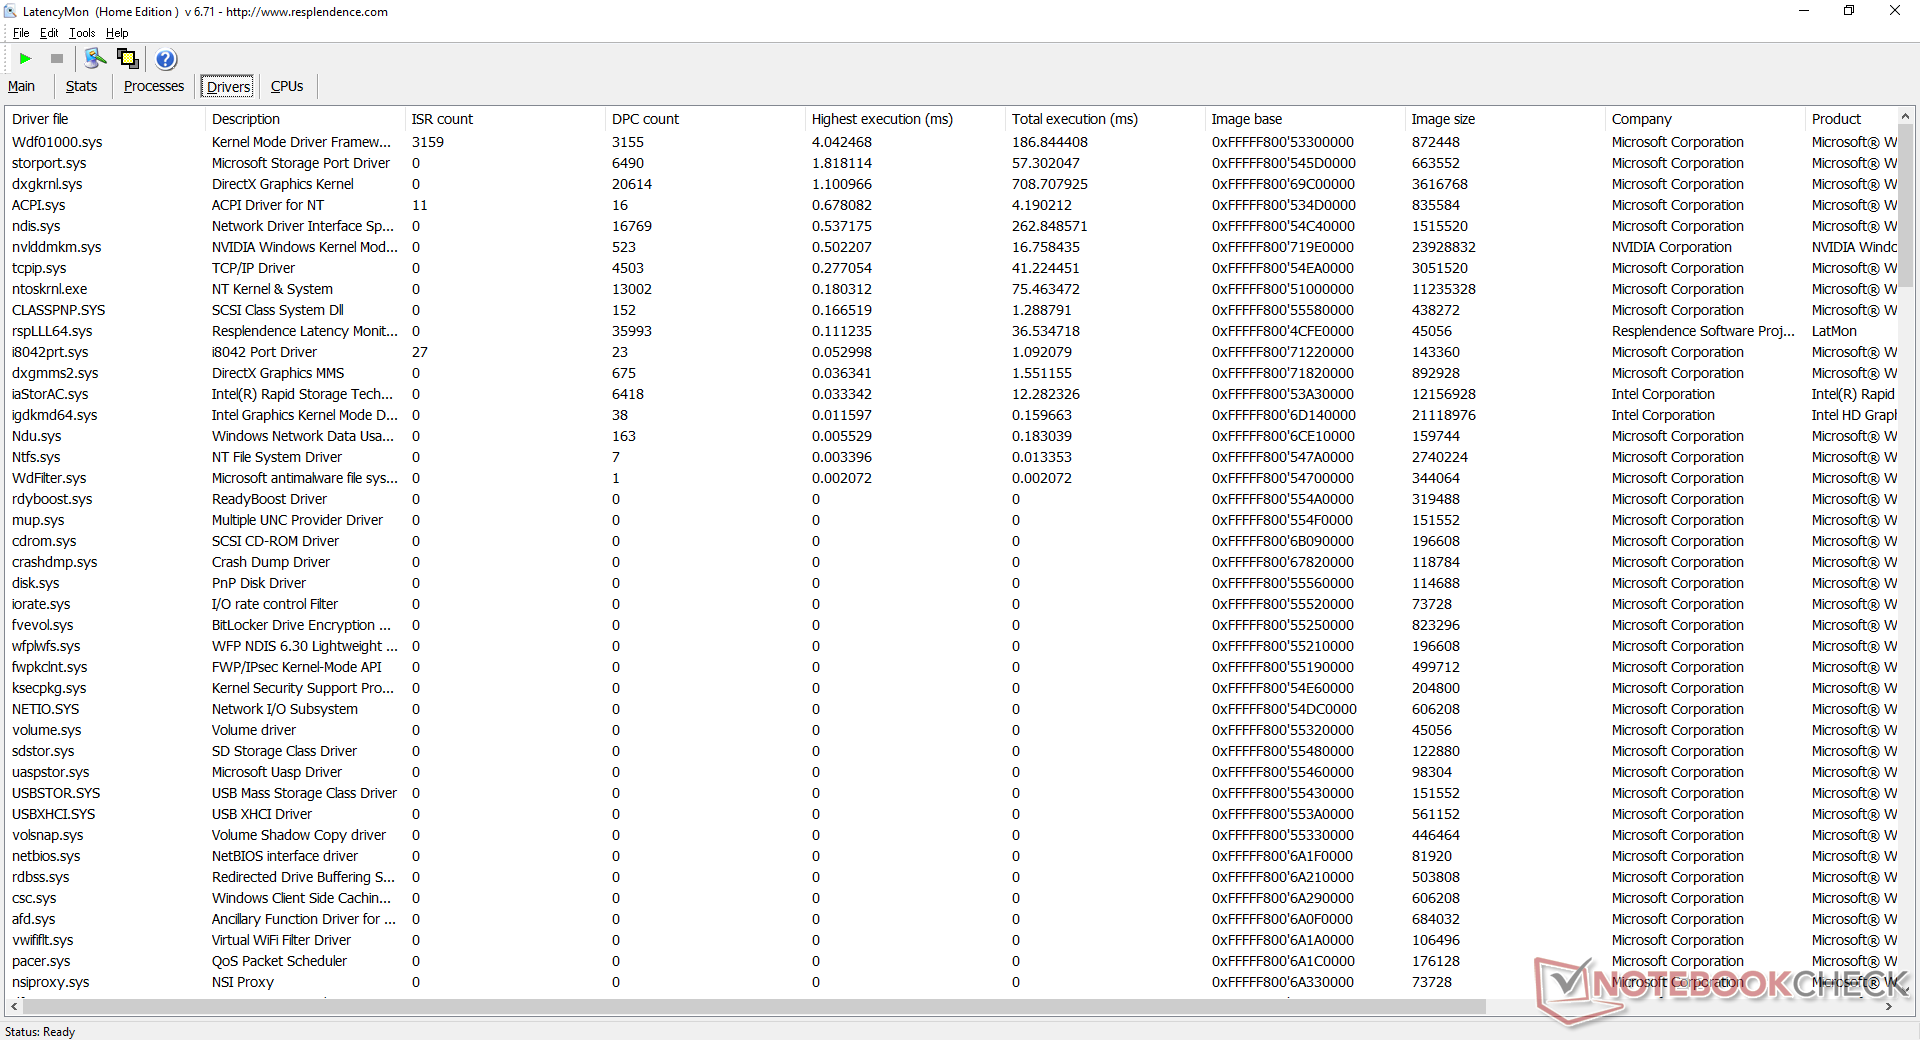The image size is (1920, 1040).
Task: Select the ndis.sys driver row
Action: (x=951, y=226)
